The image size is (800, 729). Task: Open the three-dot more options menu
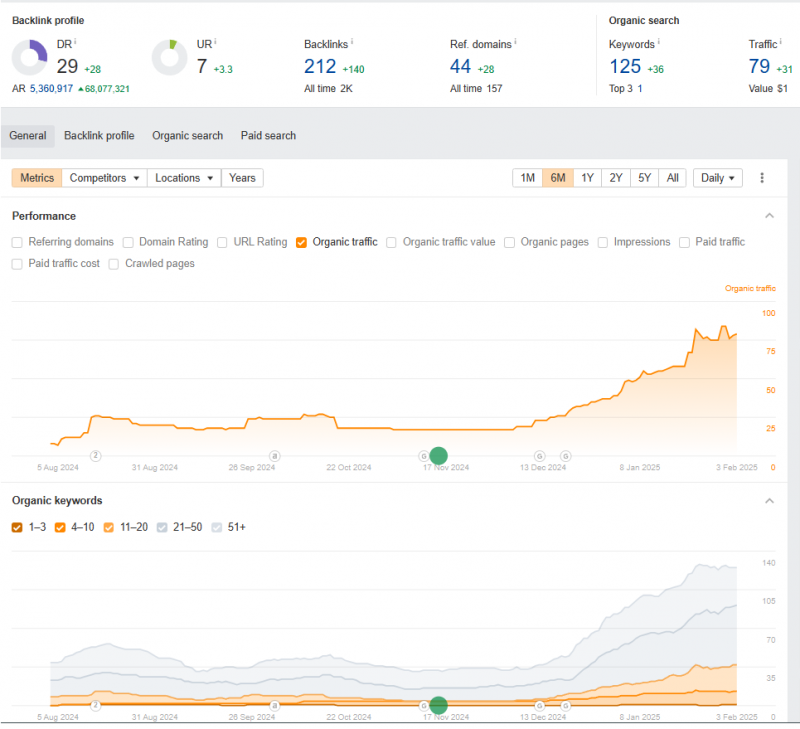[x=762, y=178]
